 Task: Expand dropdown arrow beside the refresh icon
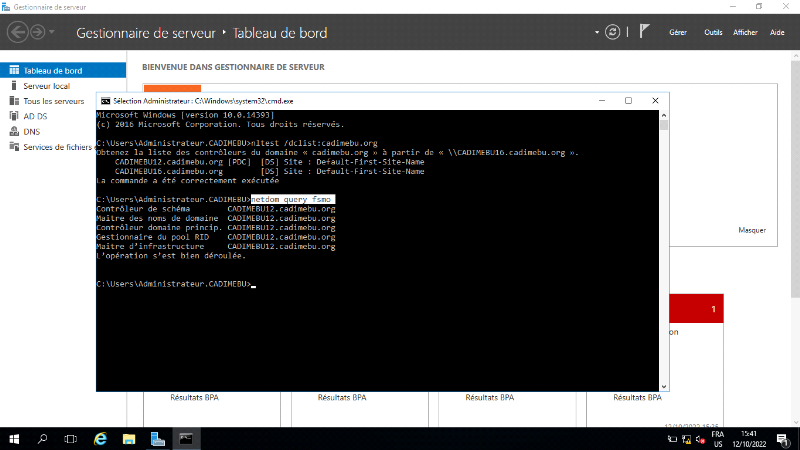click(596, 32)
